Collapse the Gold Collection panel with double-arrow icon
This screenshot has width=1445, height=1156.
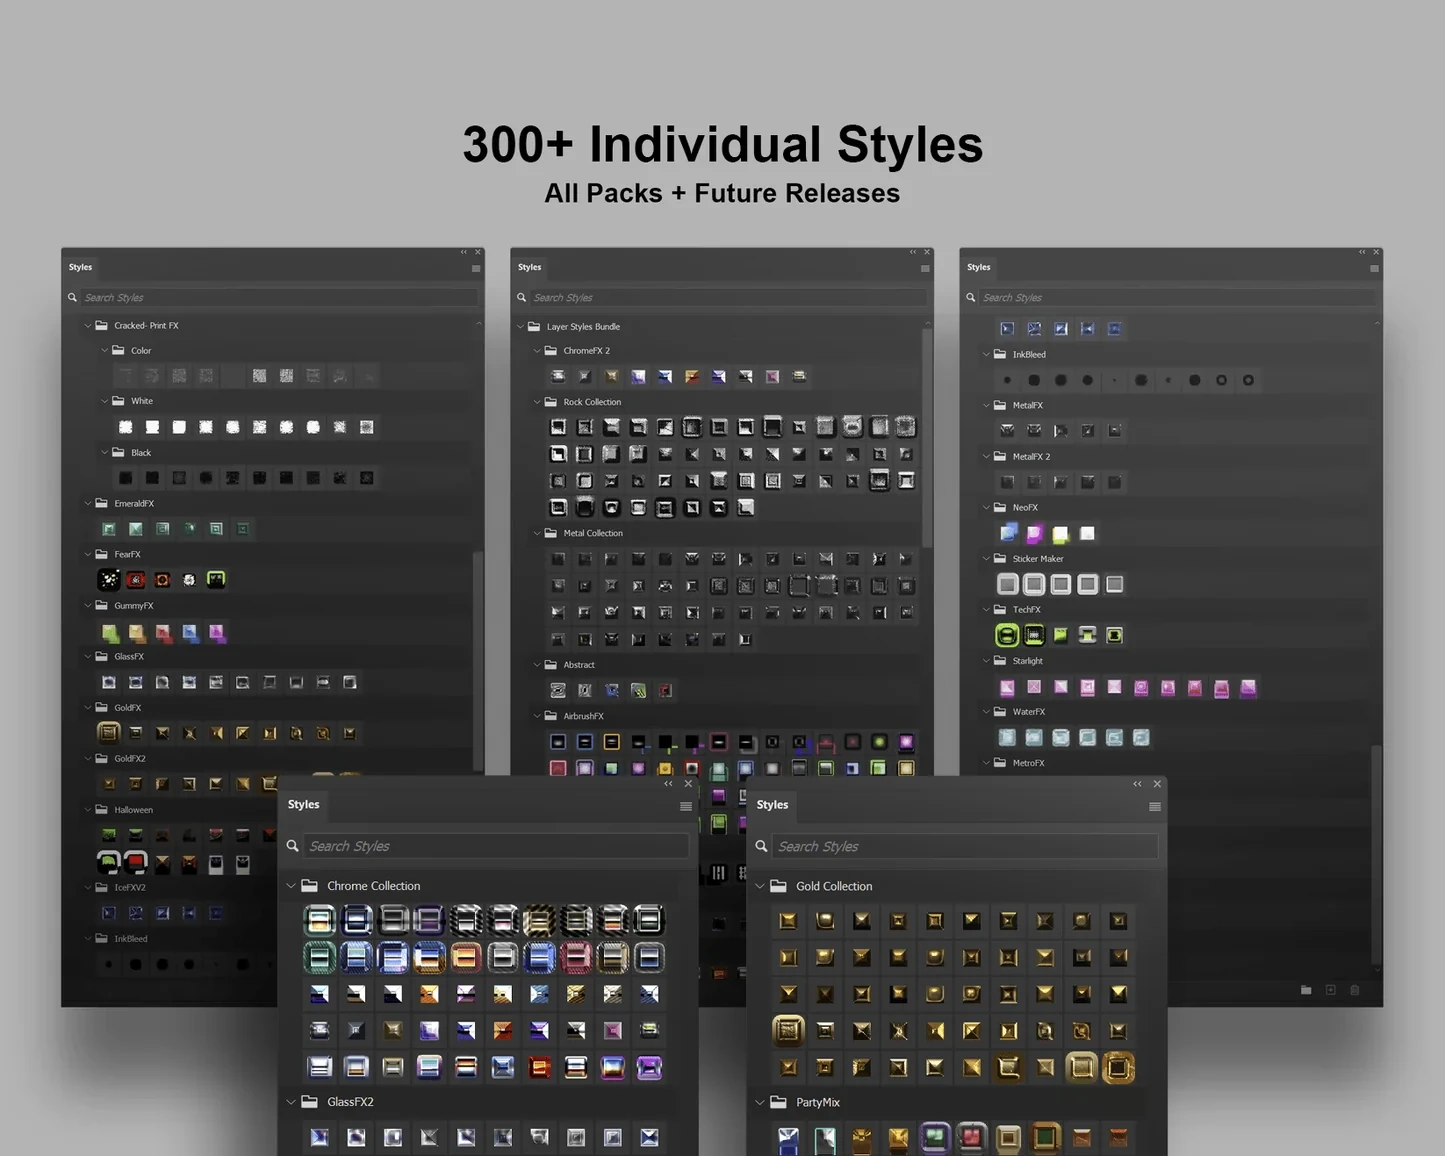click(1137, 784)
